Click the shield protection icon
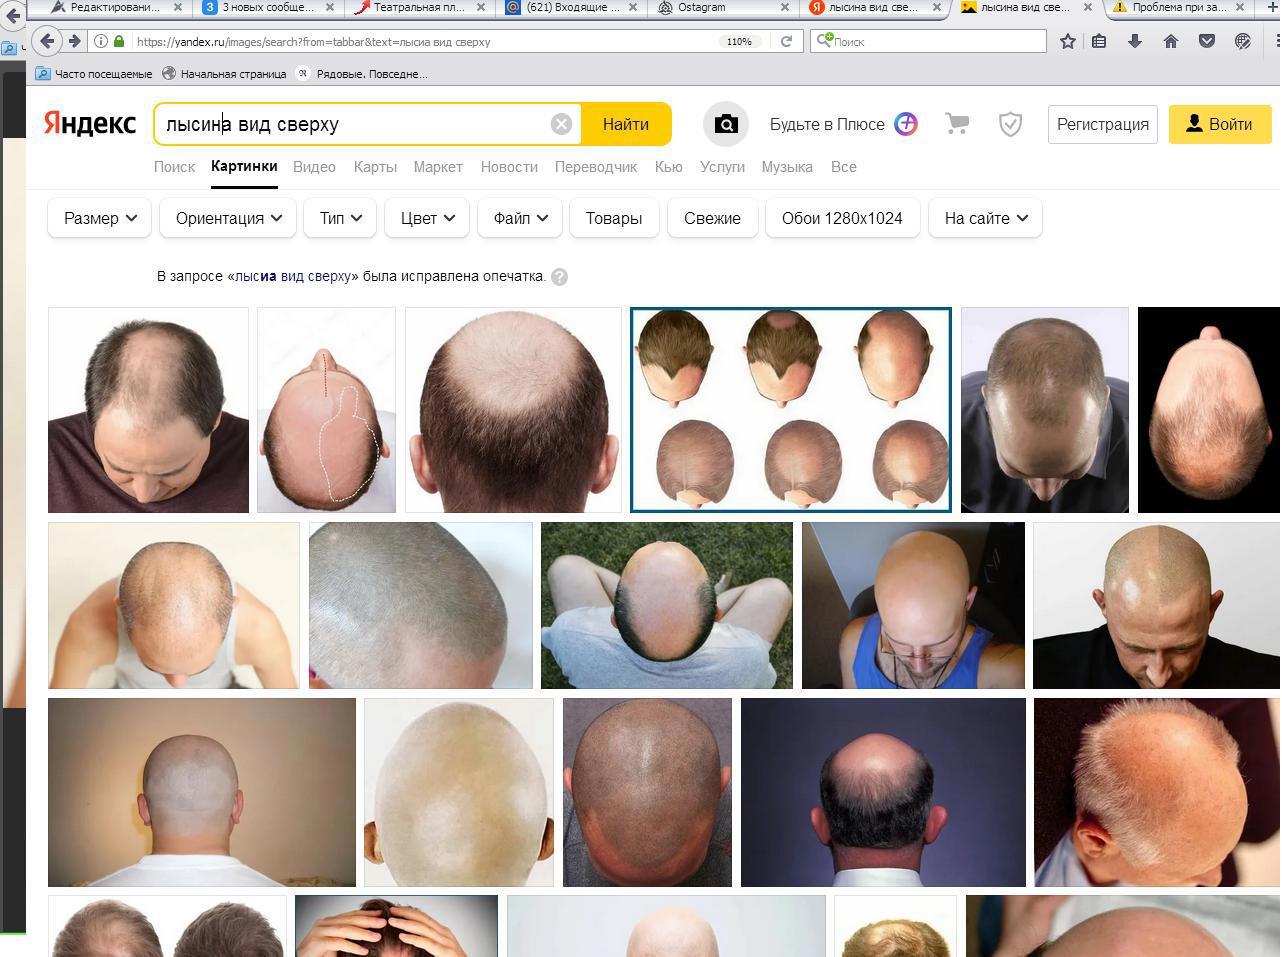 (1010, 124)
